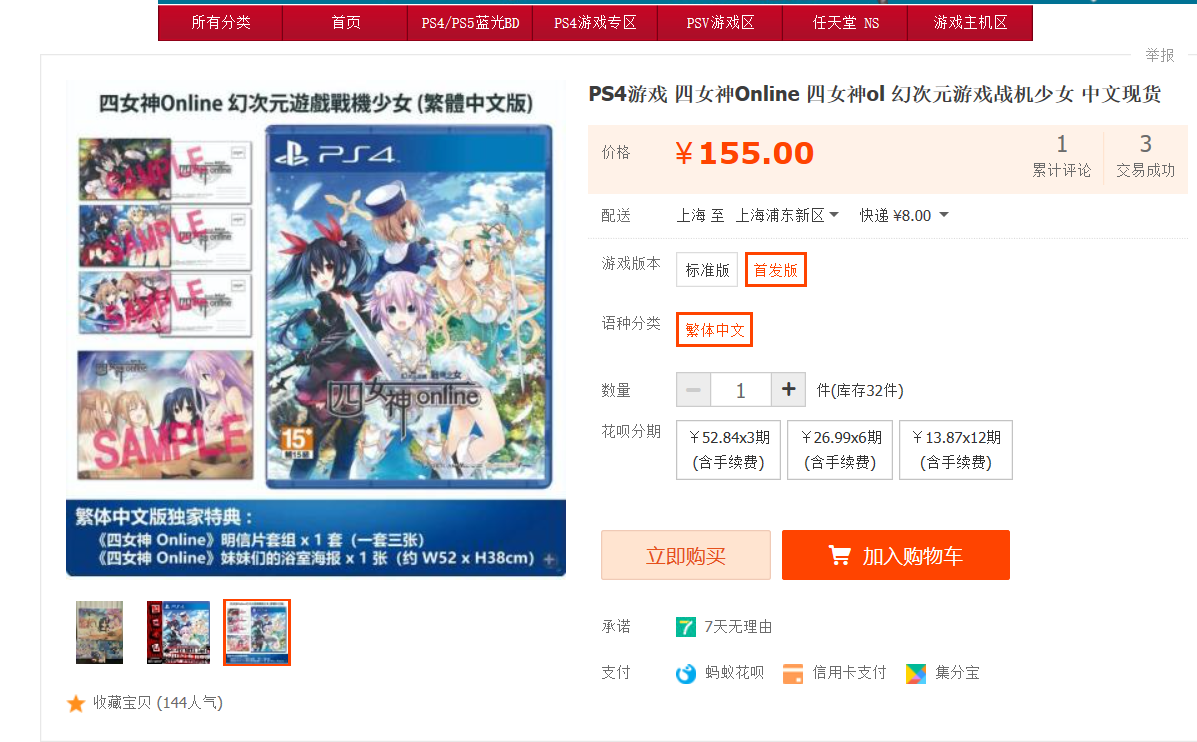
Task: Select the 繁体中文 language option
Action: [x=715, y=330]
